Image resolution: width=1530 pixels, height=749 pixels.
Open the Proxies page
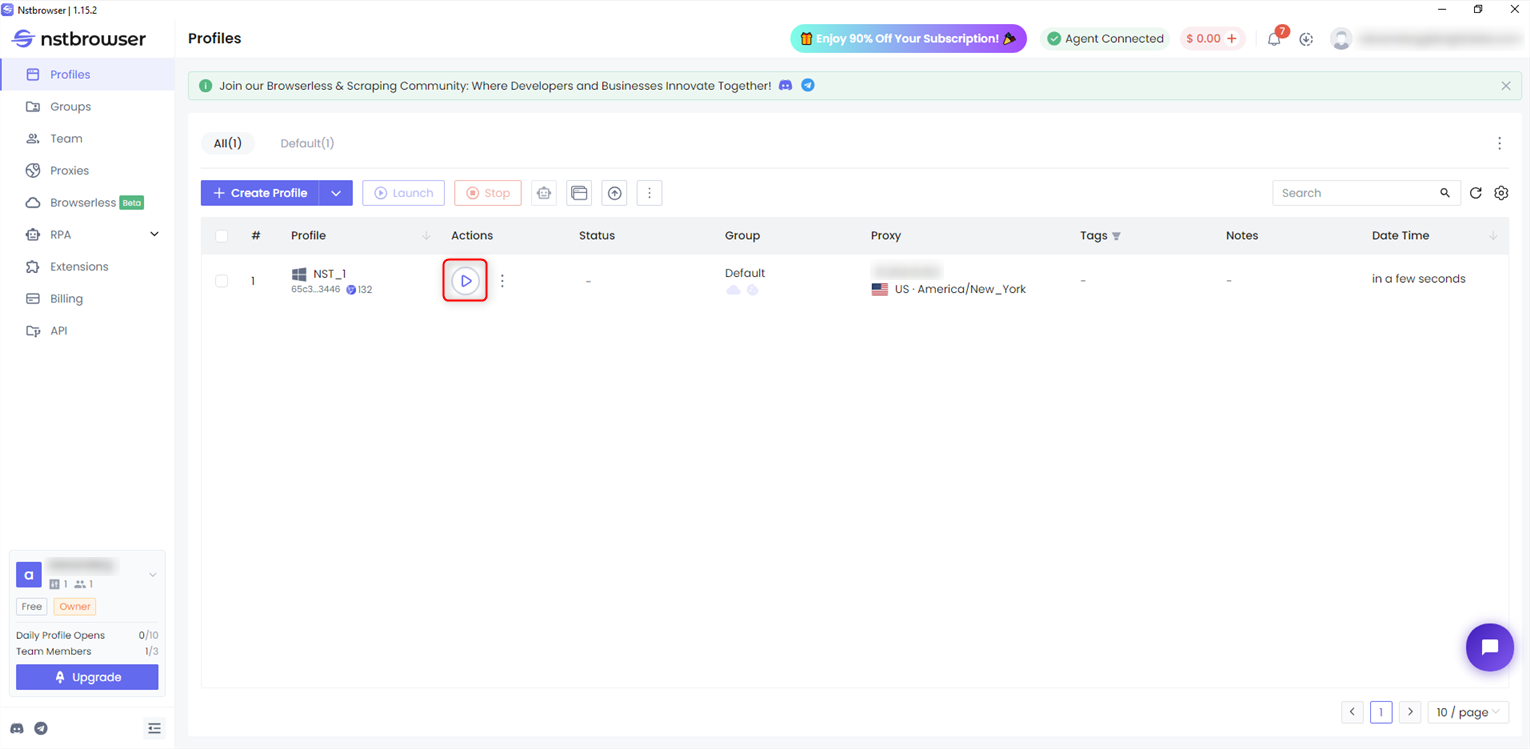(87, 170)
